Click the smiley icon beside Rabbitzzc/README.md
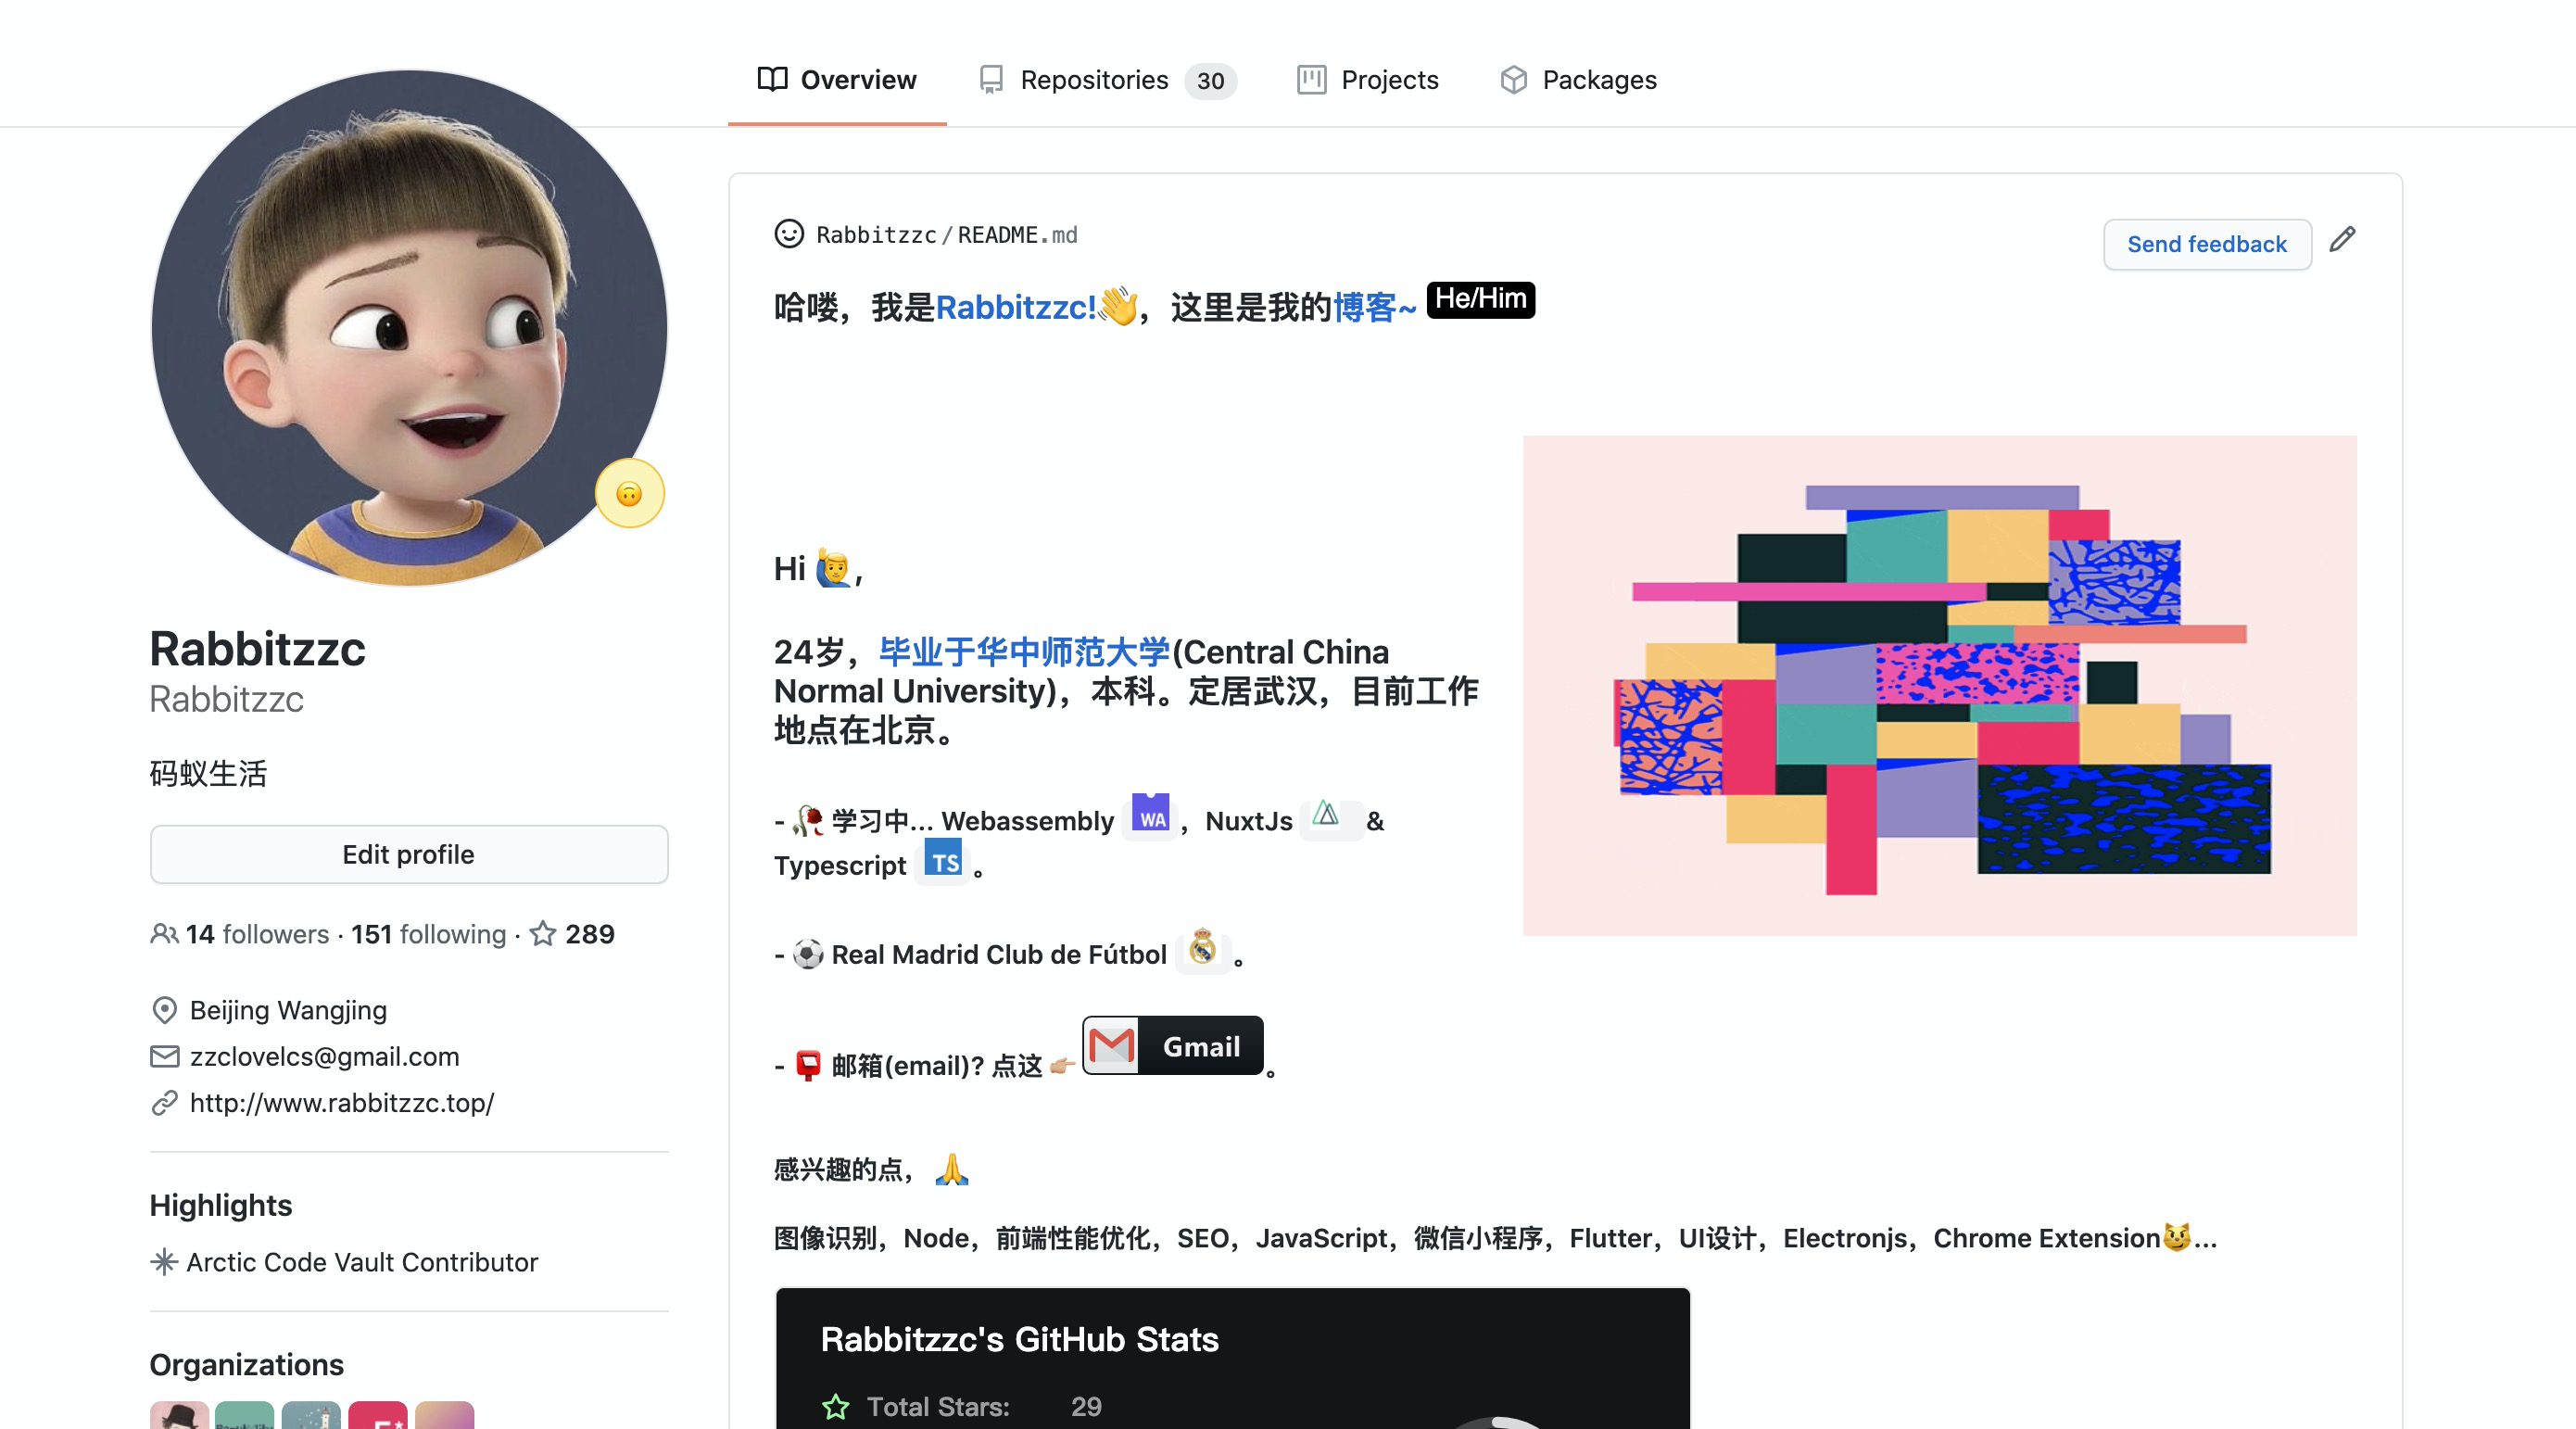The width and height of the screenshot is (2576, 1429). pos(789,234)
